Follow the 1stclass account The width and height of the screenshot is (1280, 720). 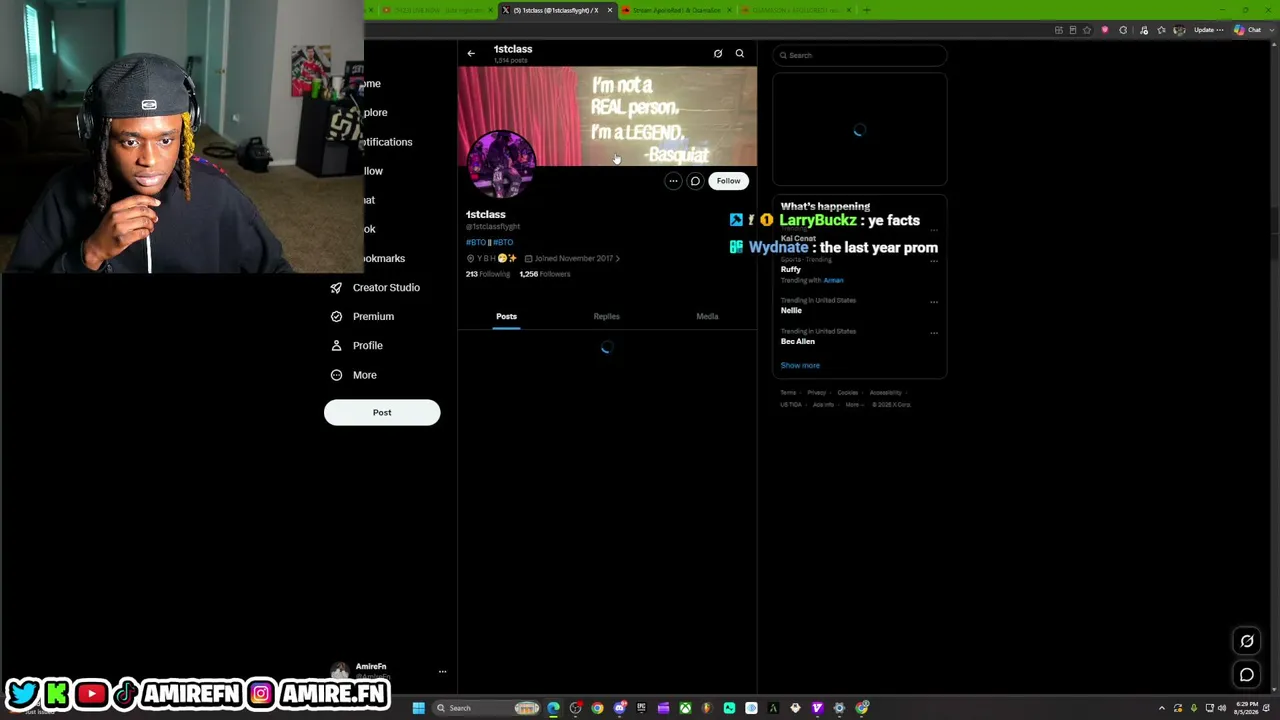click(x=728, y=181)
